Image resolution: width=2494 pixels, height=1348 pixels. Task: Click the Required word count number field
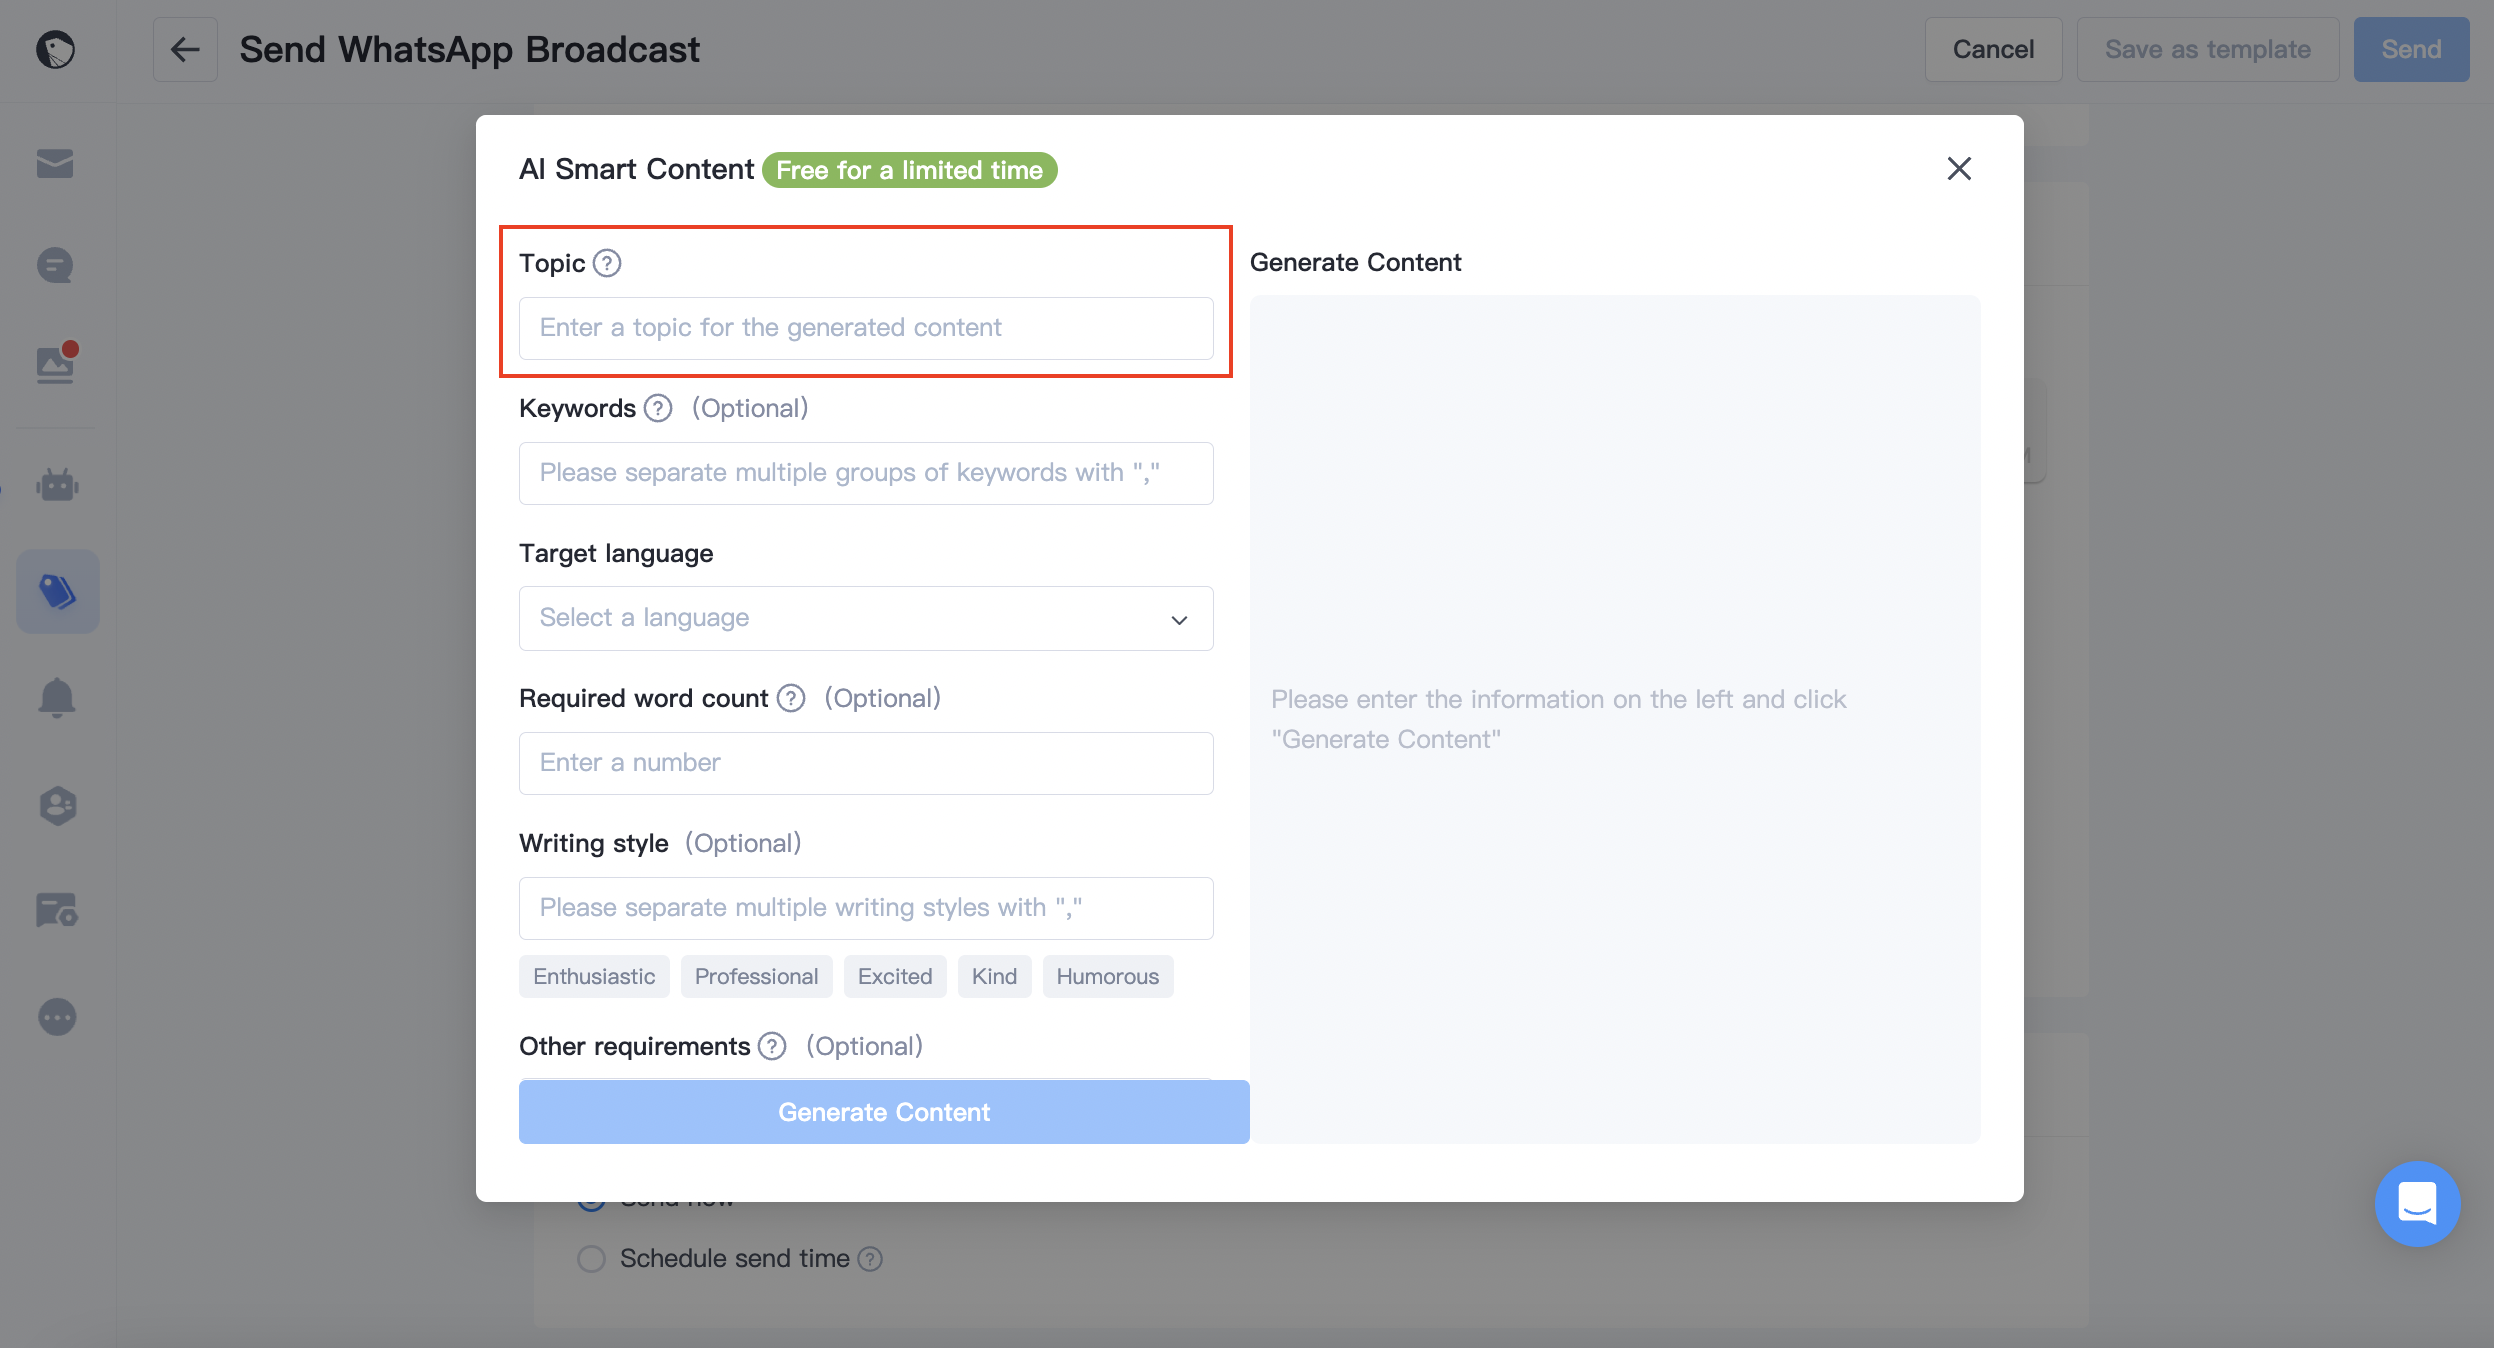pos(866,763)
